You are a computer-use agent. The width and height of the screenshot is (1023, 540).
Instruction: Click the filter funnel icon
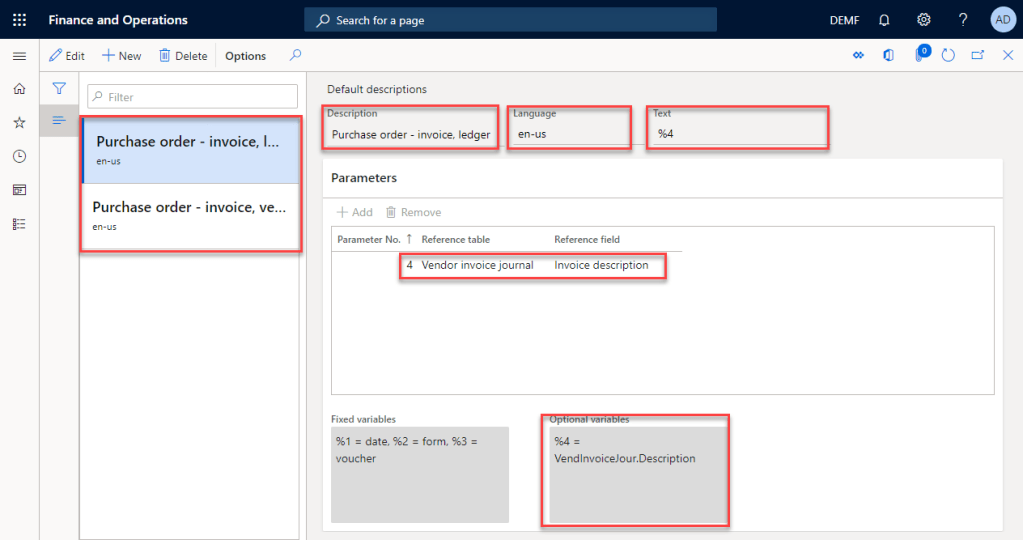(59, 89)
